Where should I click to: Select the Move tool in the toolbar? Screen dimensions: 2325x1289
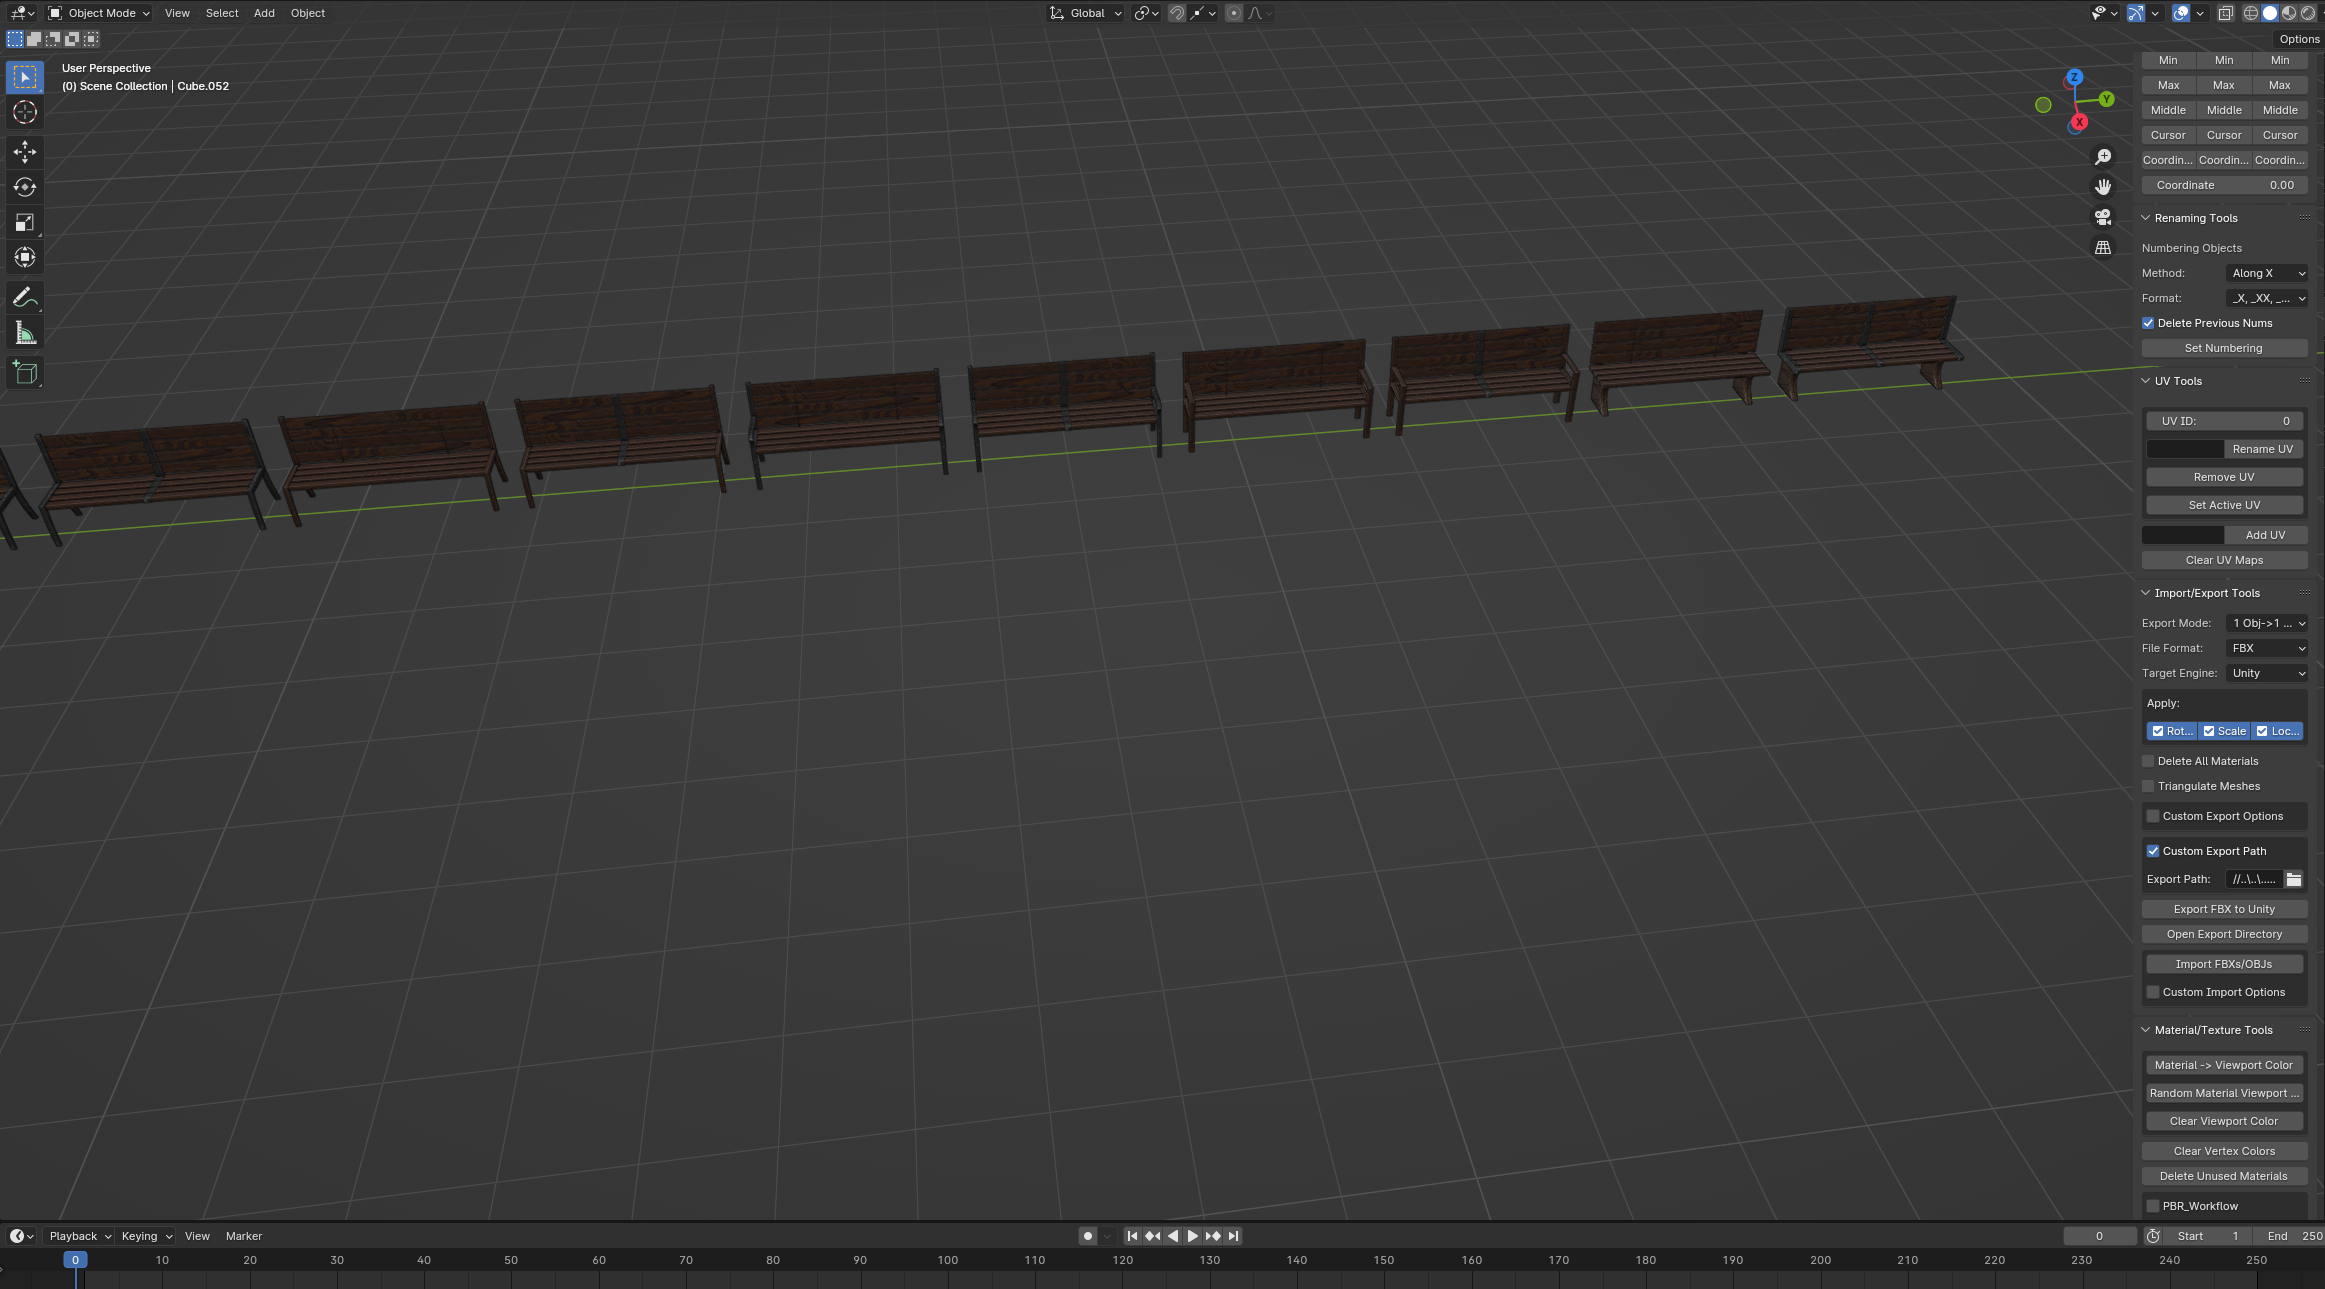[25, 152]
